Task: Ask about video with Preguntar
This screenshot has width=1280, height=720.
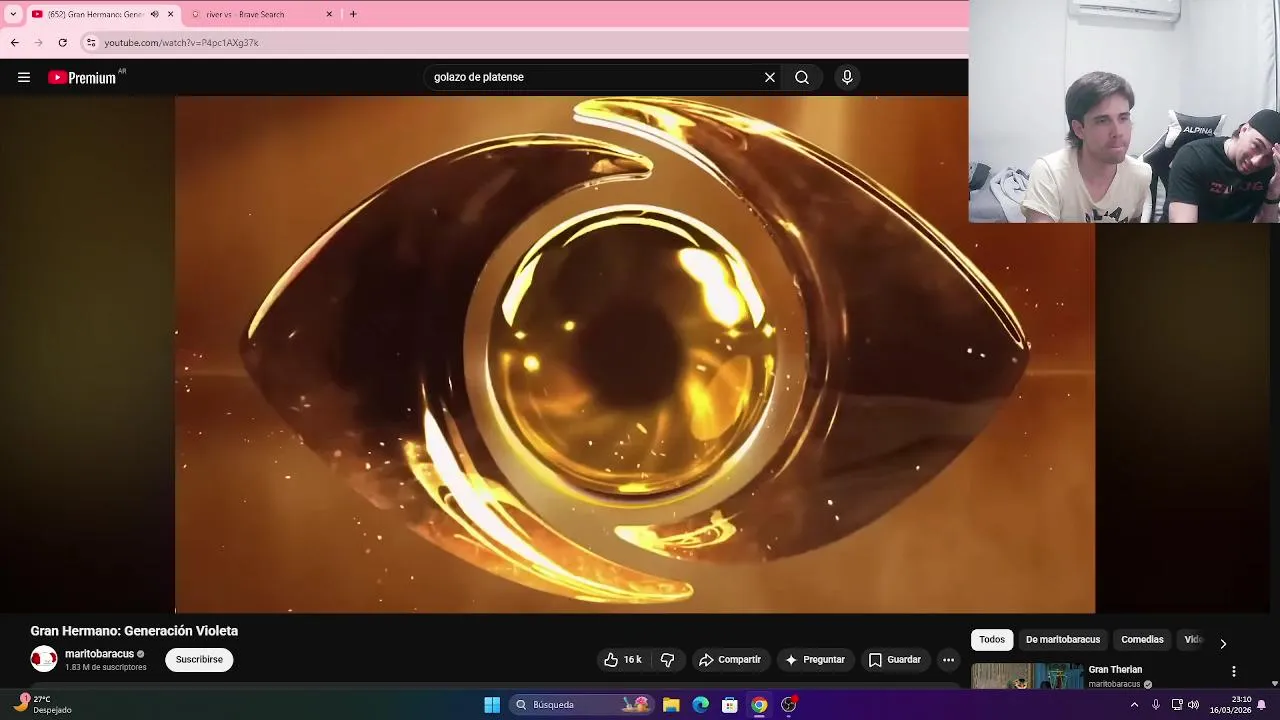Action: pyautogui.click(x=815, y=660)
